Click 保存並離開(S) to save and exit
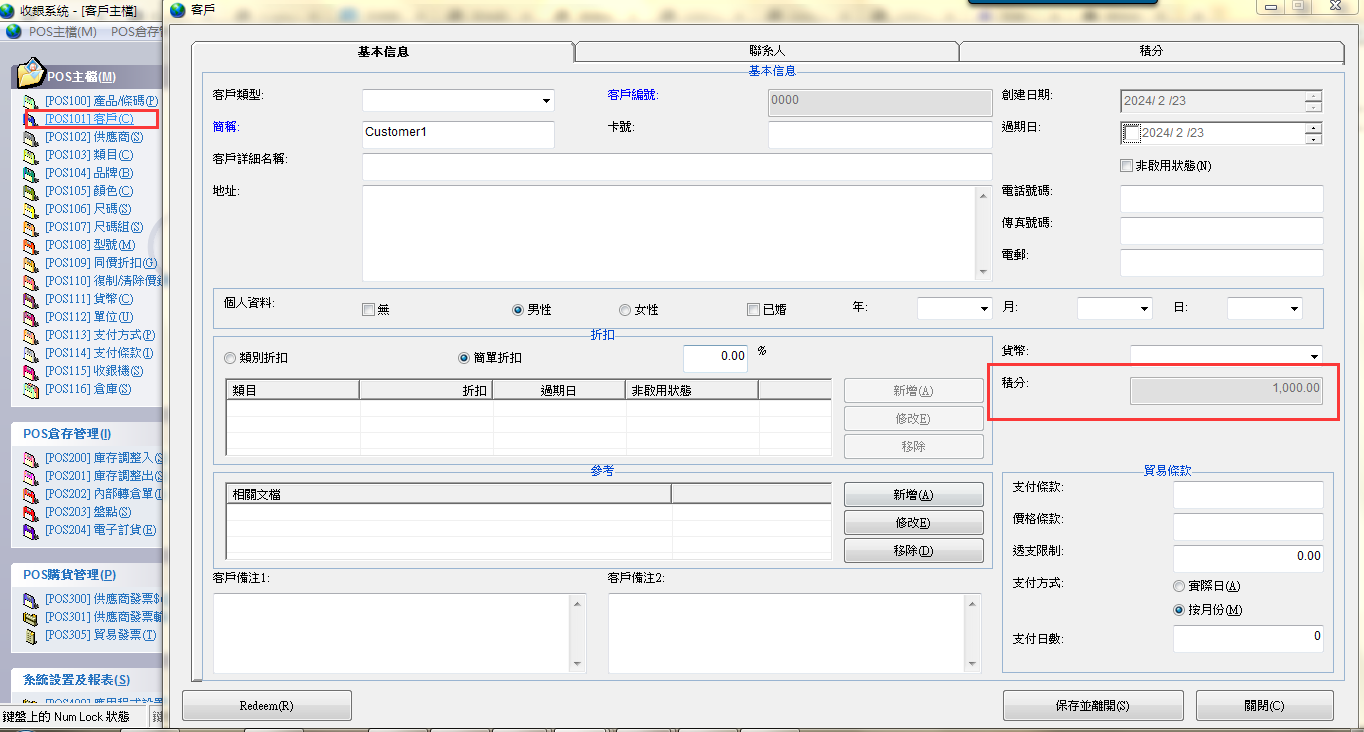1364x732 pixels. click(x=1093, y=706)
